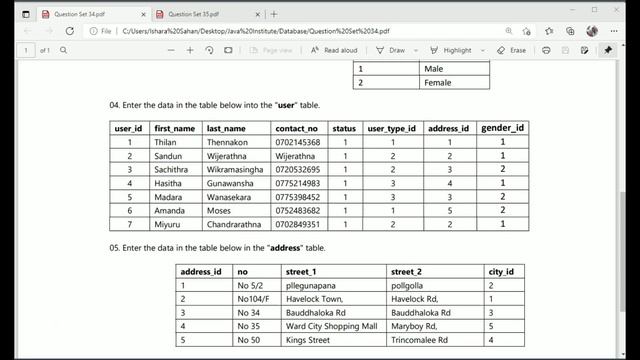Open the tab actions menu icon

coord(26,14)
